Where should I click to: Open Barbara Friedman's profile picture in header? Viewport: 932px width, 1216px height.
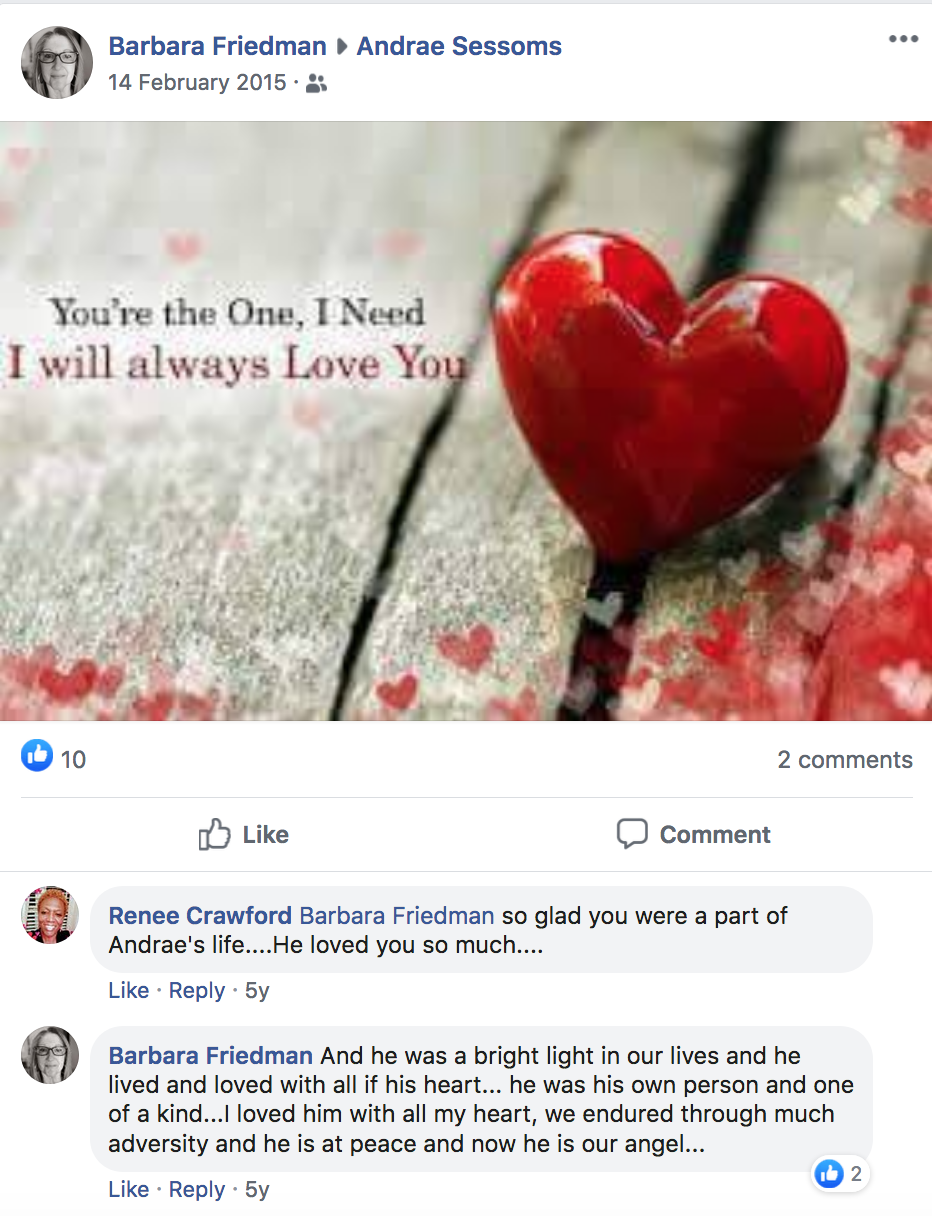point(57,62)
